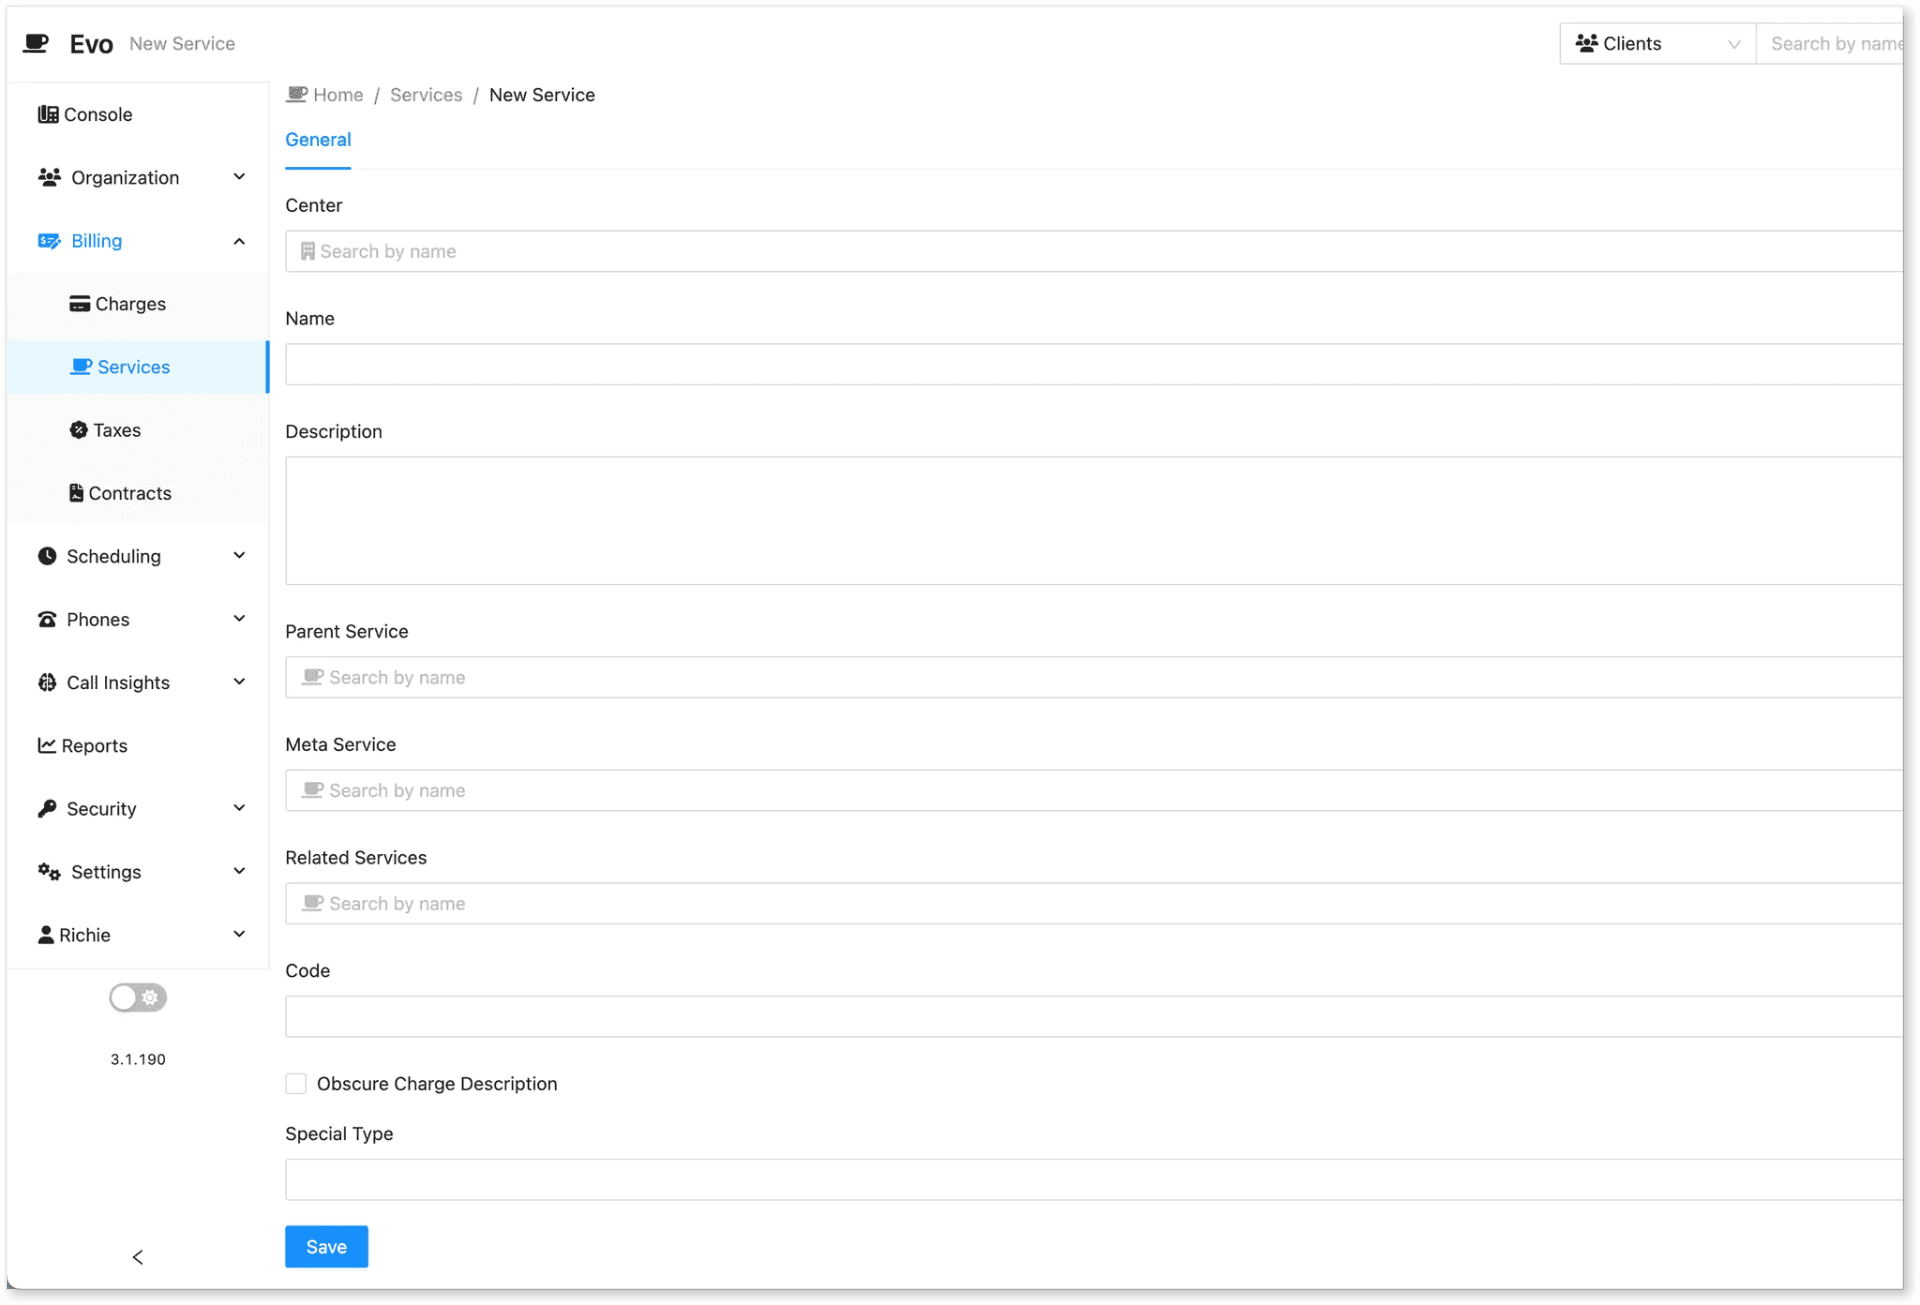Open the Contracts menu item

[x=137, y=493]
